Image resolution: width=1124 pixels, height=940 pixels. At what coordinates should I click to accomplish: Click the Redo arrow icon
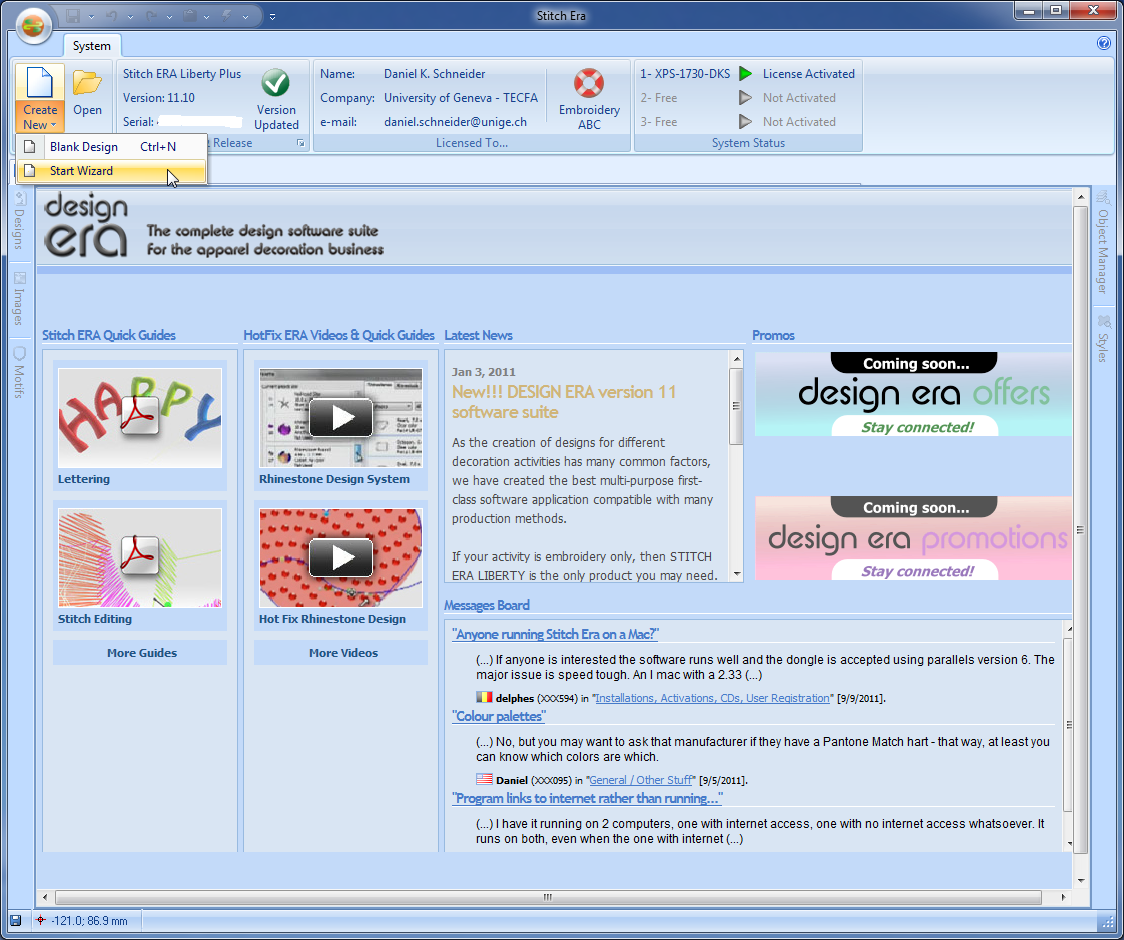pyautogui.click(x=150, y=15)
